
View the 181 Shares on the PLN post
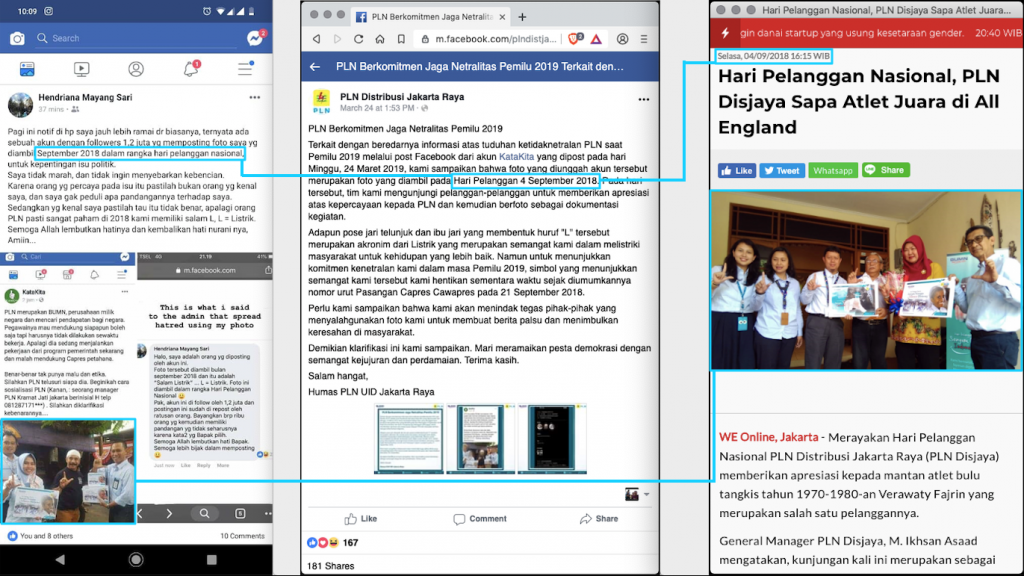[330, 566]
